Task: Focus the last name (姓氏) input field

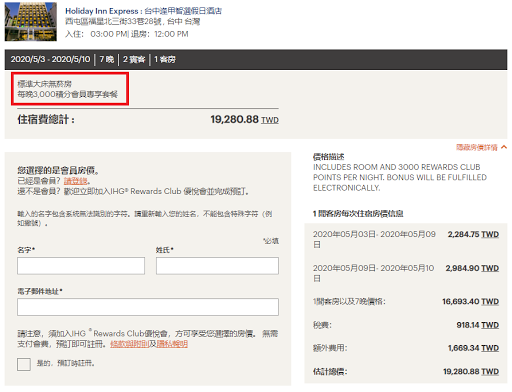Action: (217, 266)
